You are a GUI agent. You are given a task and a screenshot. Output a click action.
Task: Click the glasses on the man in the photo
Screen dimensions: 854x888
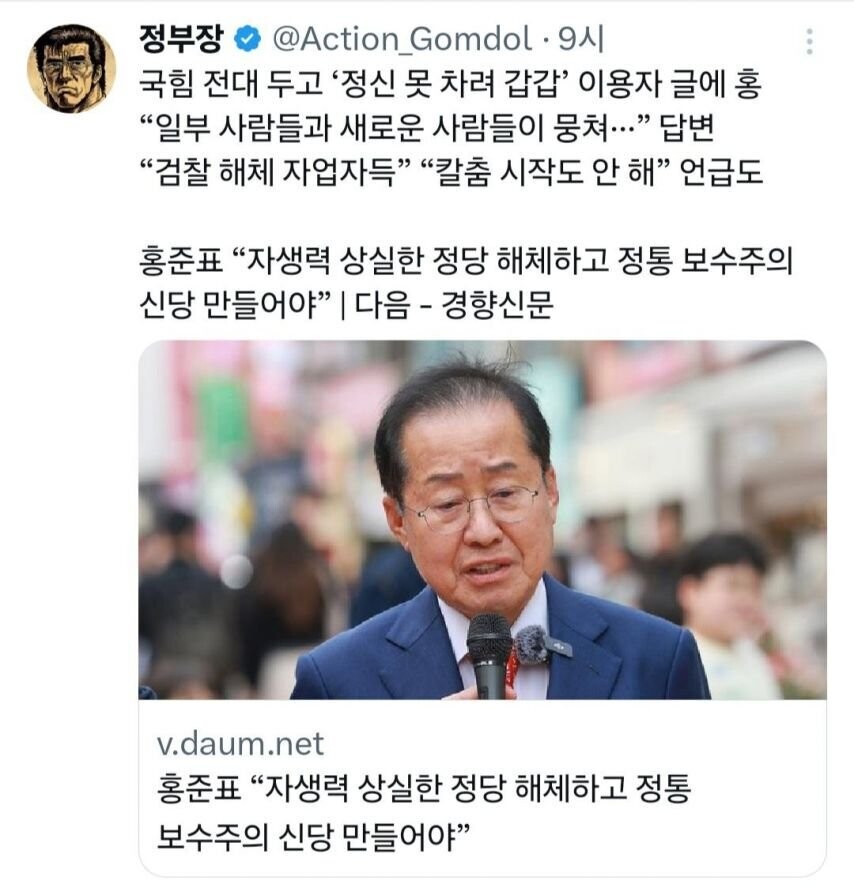pos(477,507)
